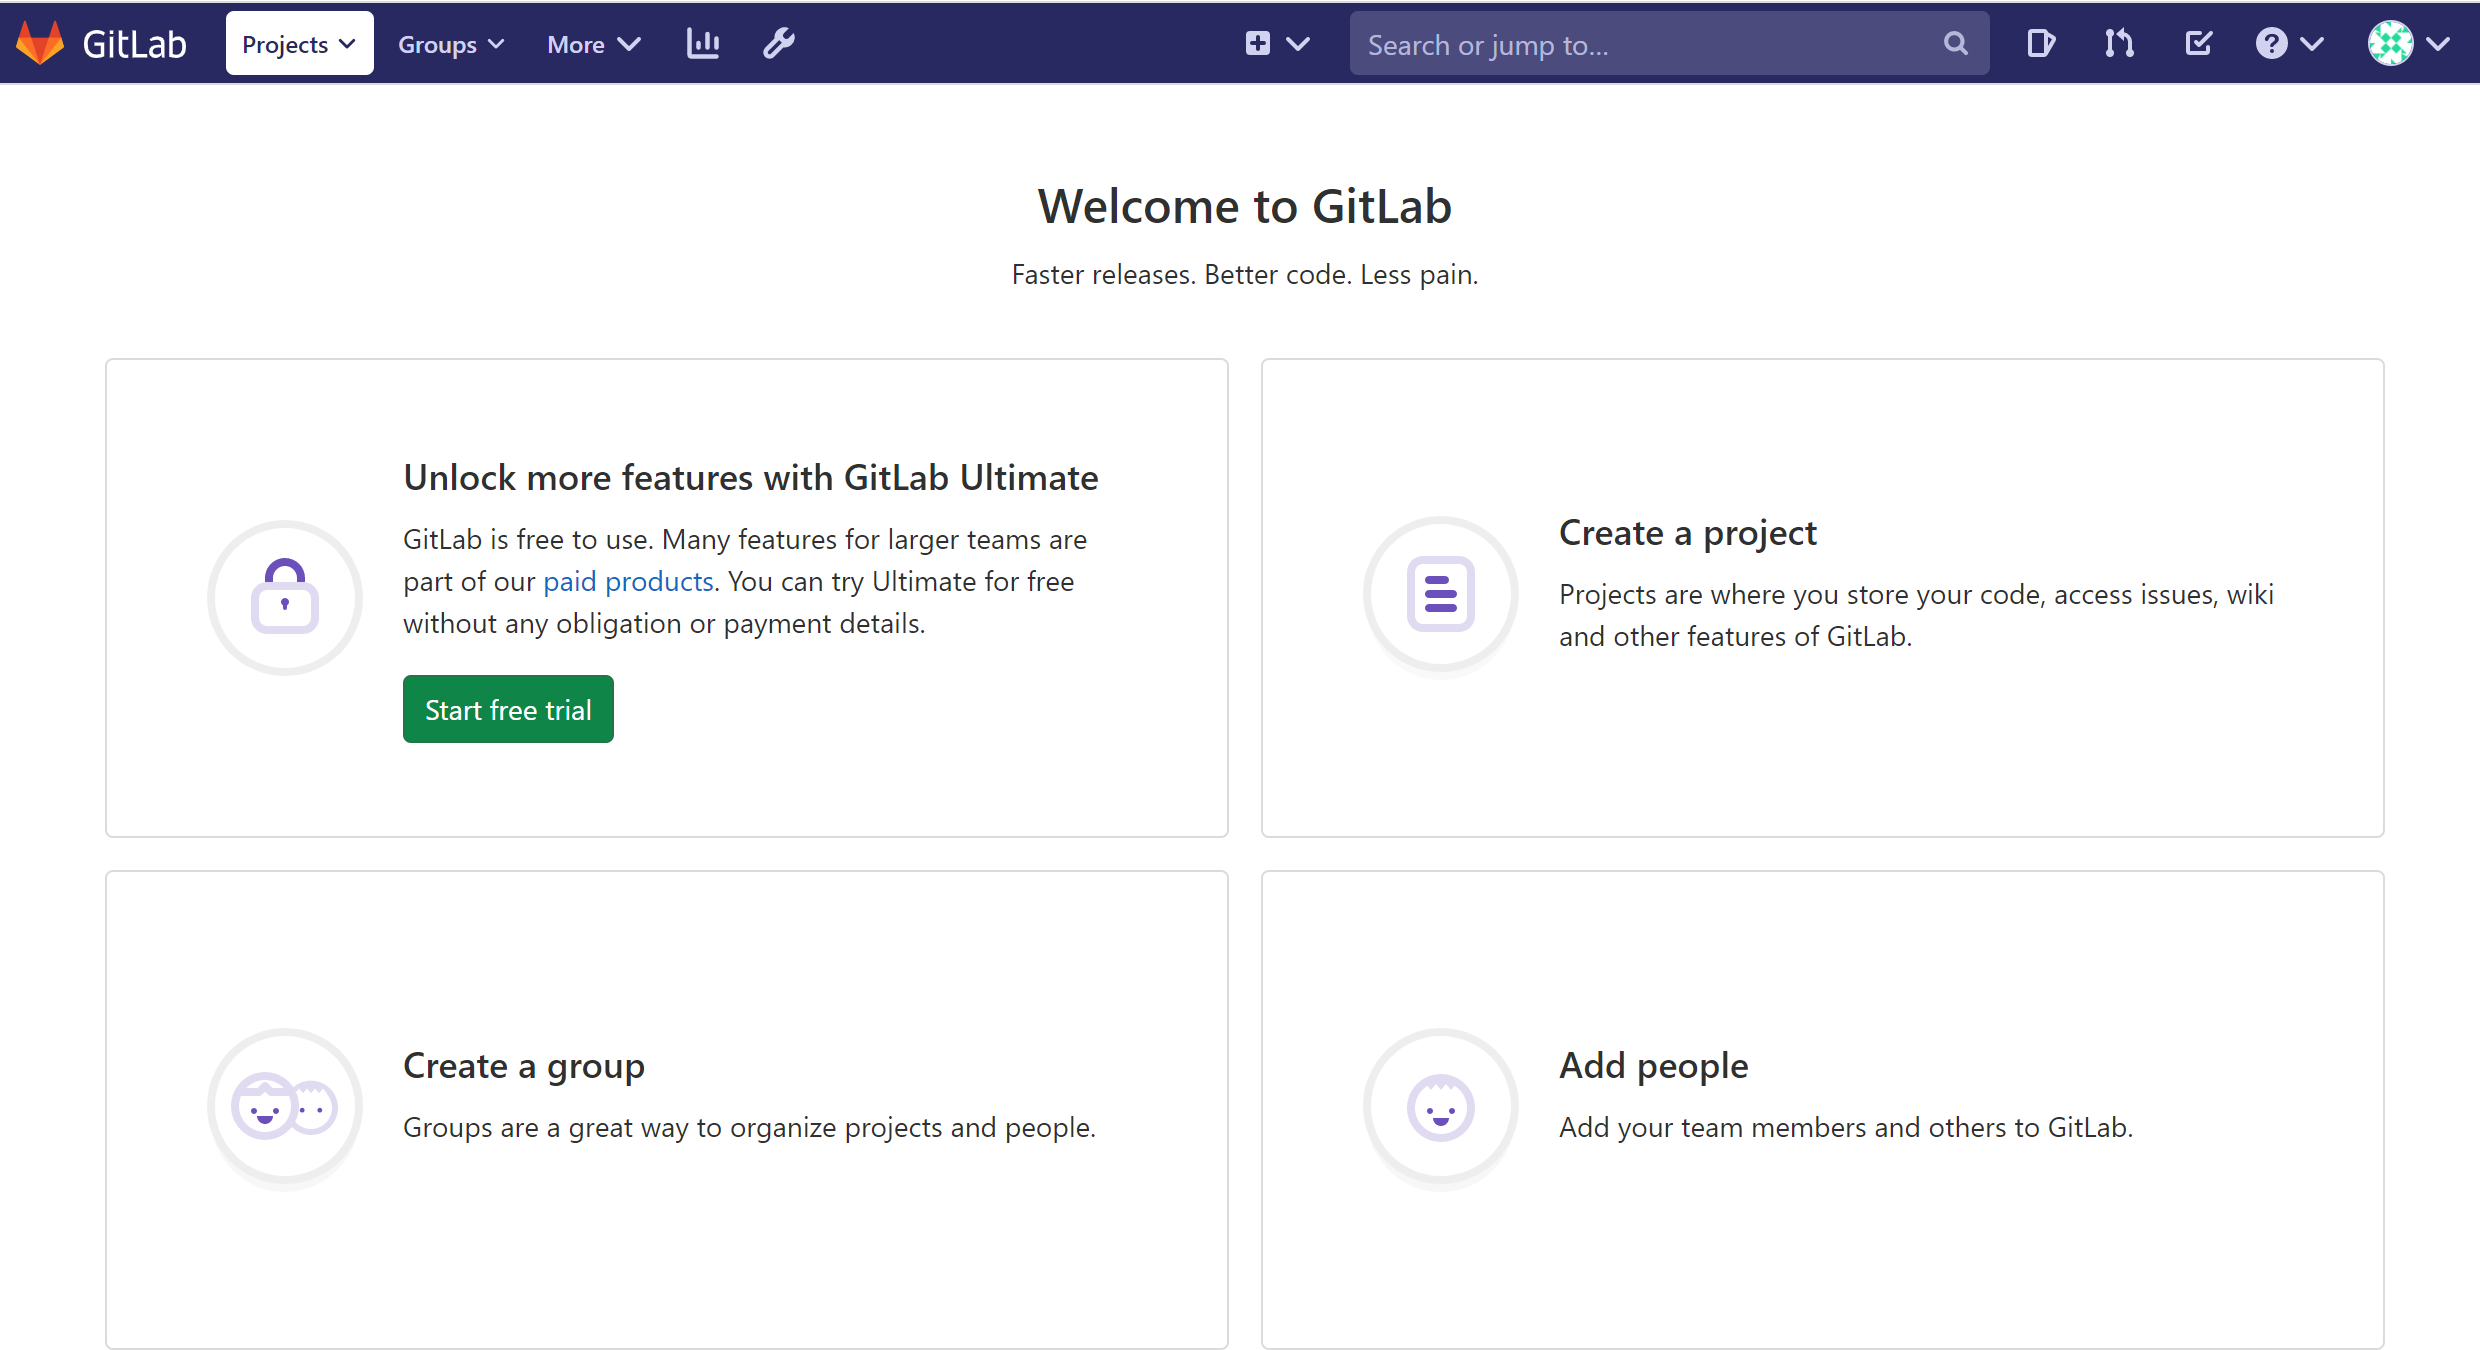Click the GitLab wordmark text
The height and width of the screenshot is (1350, 2480).
(135, 44)
